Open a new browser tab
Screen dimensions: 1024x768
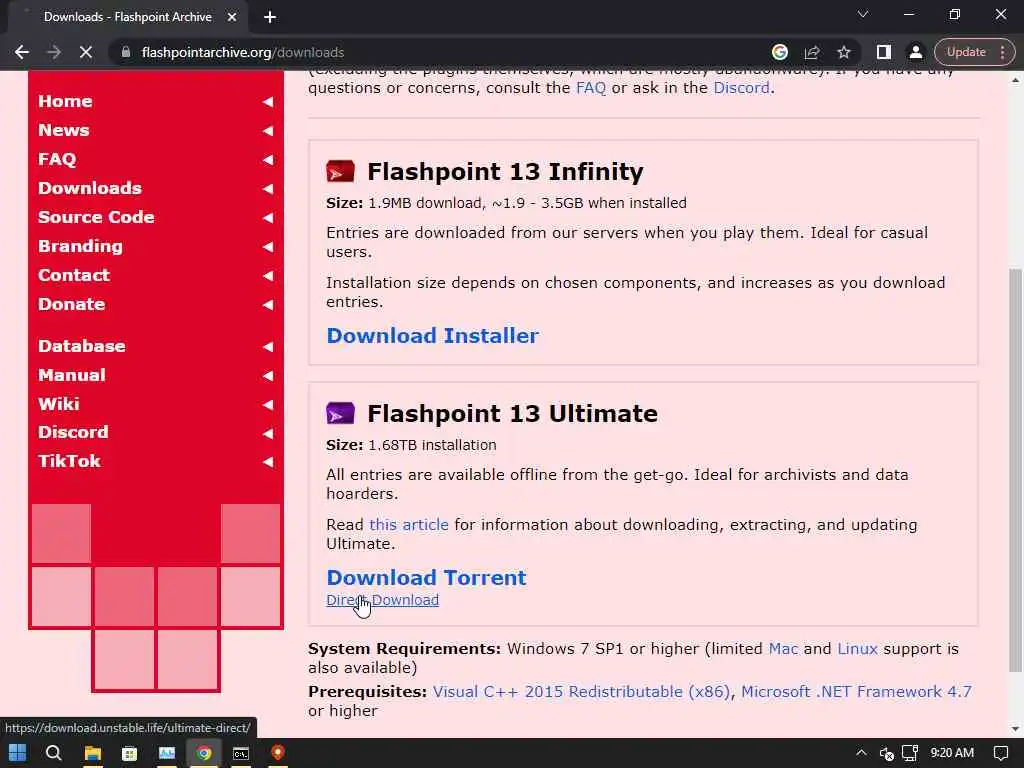point(270,17)
